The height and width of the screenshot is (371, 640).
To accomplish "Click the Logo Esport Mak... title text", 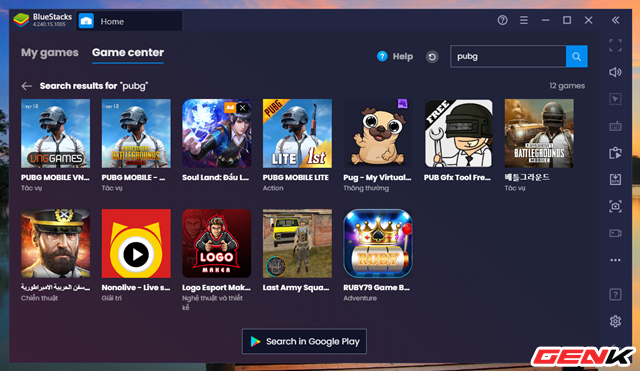I will click(216, 288).
